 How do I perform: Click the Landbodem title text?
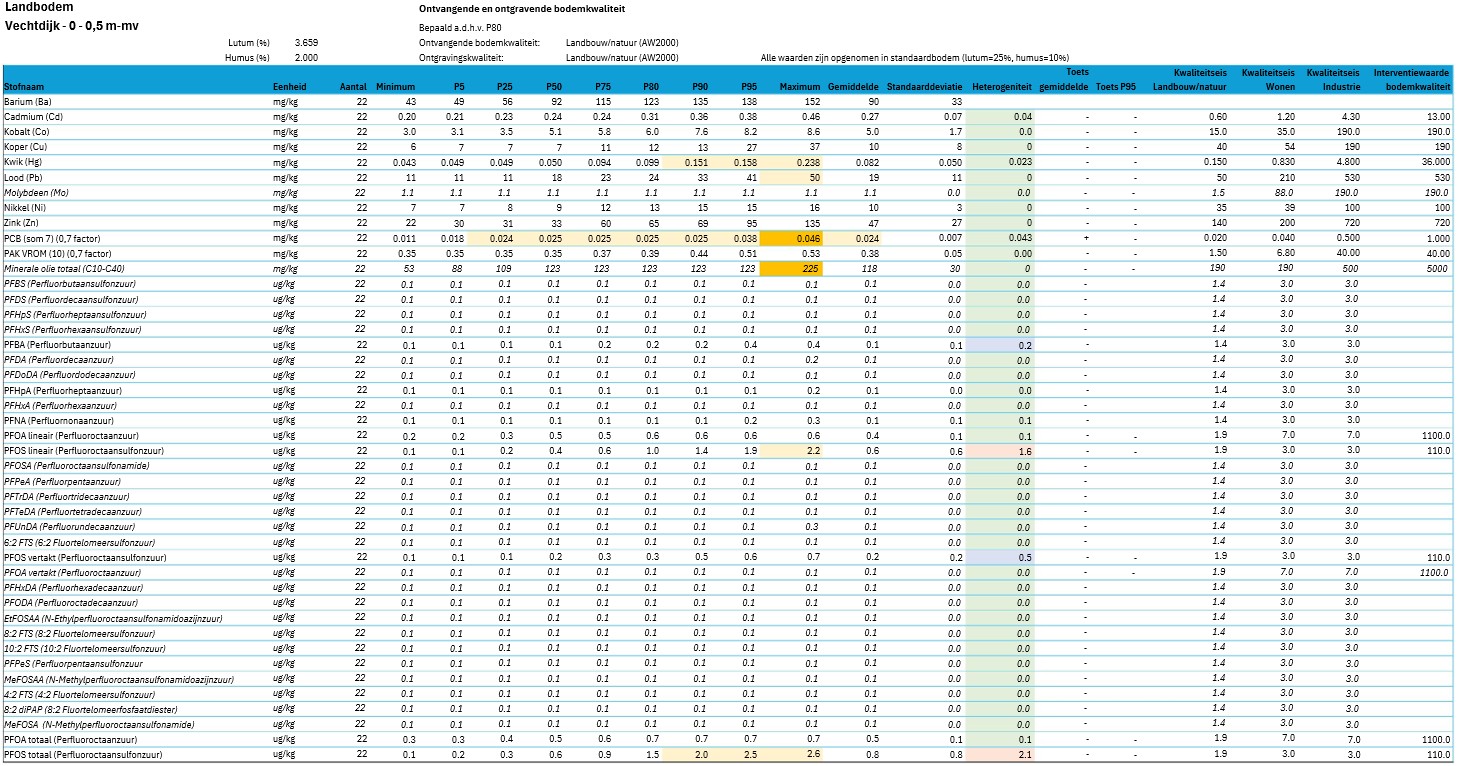32,7
